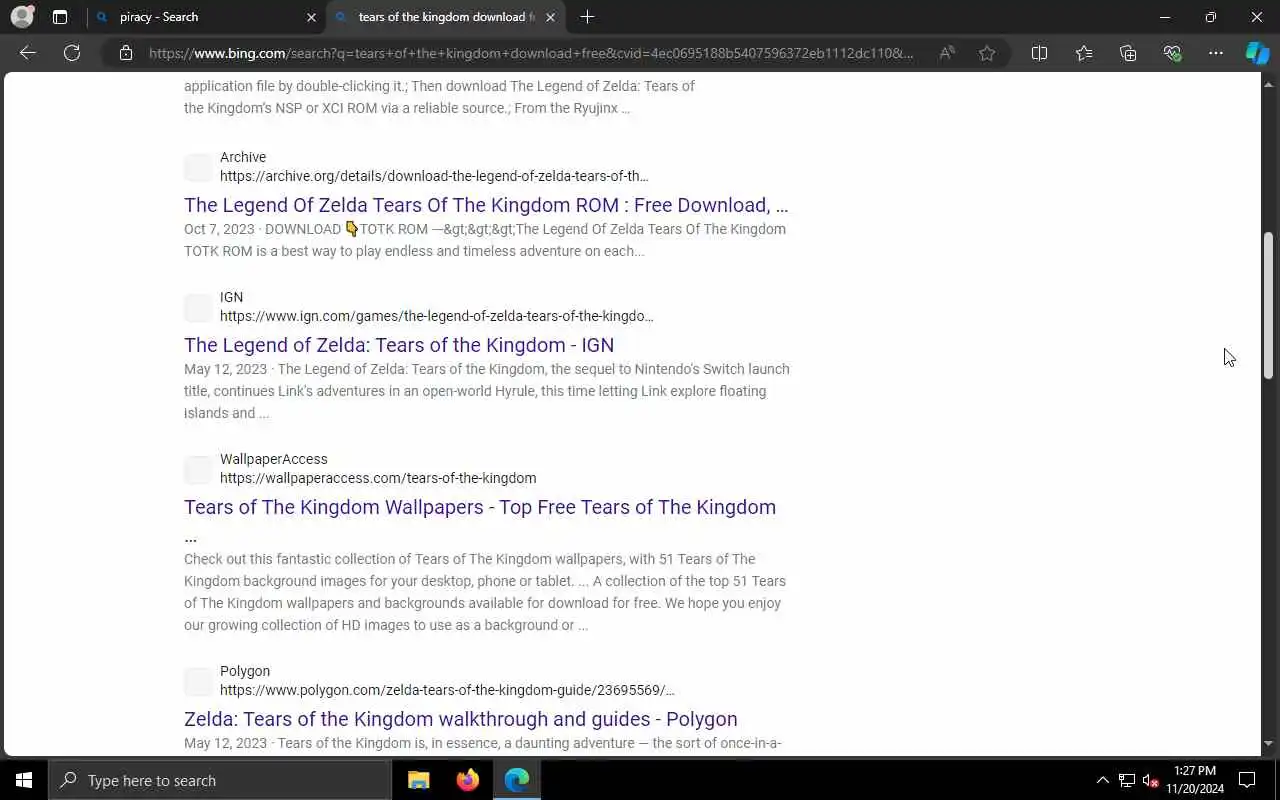Open the muted volume tray icon
1280x800 pixels.
click(x=1151, y=780)
